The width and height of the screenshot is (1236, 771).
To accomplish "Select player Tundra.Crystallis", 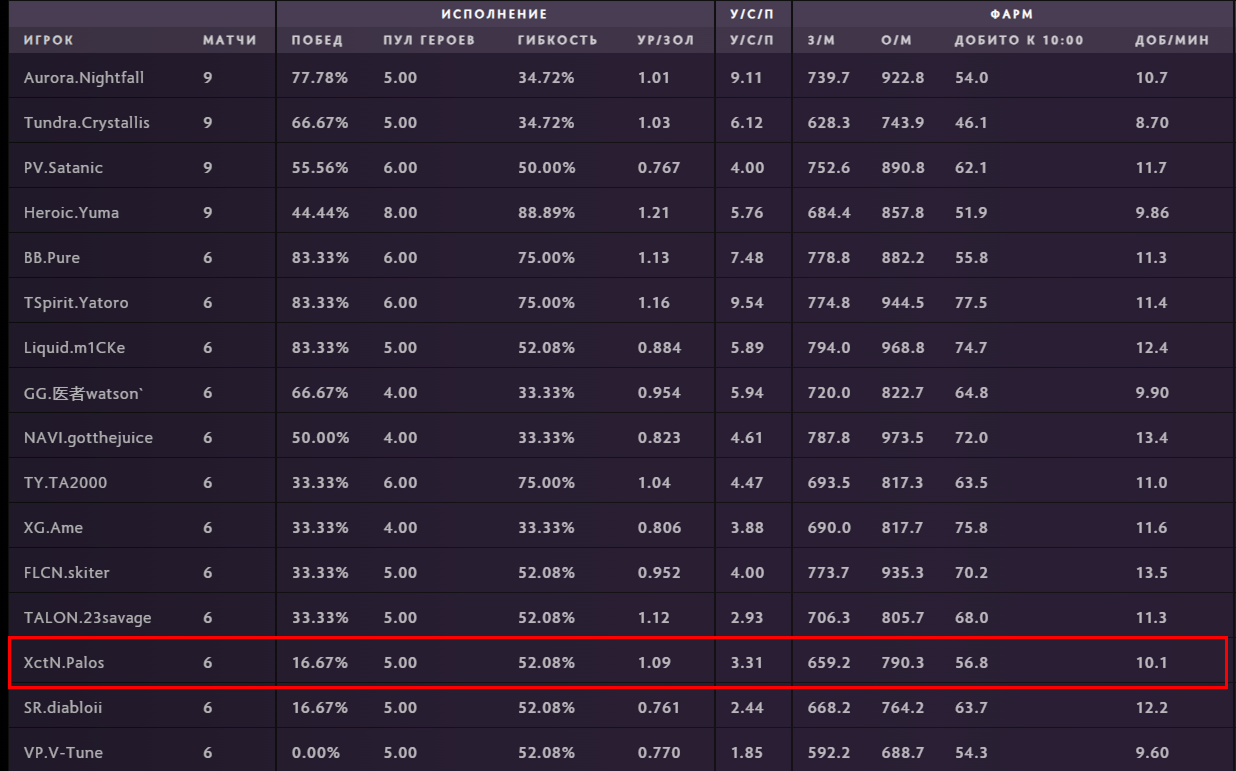I will pyautogui.click(x=87, y=122).
